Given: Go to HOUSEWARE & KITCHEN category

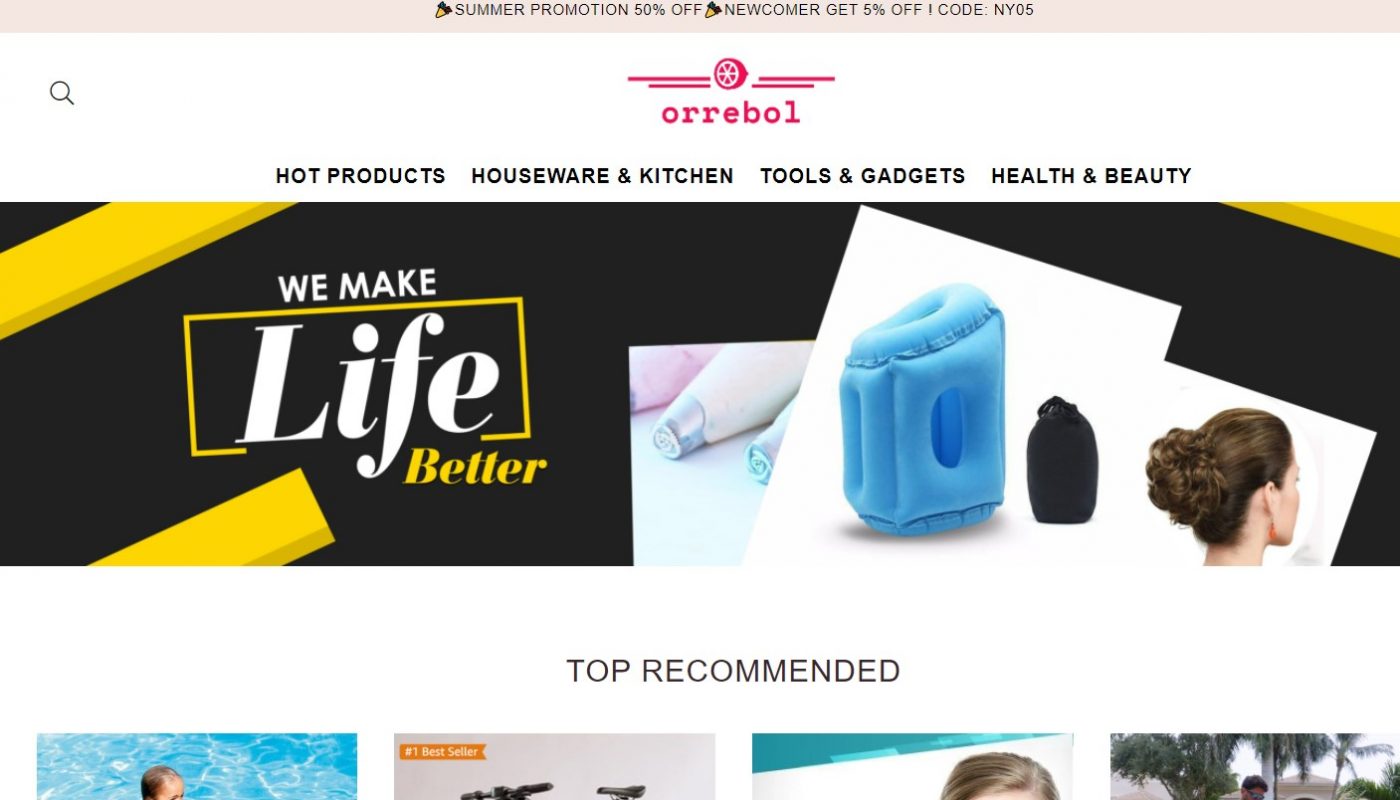Looking at the screenshot, I should 603,176.
